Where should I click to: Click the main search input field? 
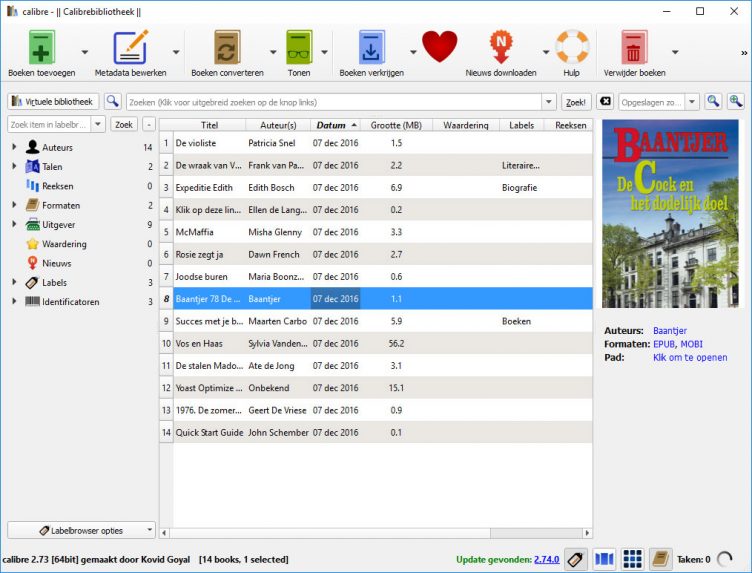point(334,102)
